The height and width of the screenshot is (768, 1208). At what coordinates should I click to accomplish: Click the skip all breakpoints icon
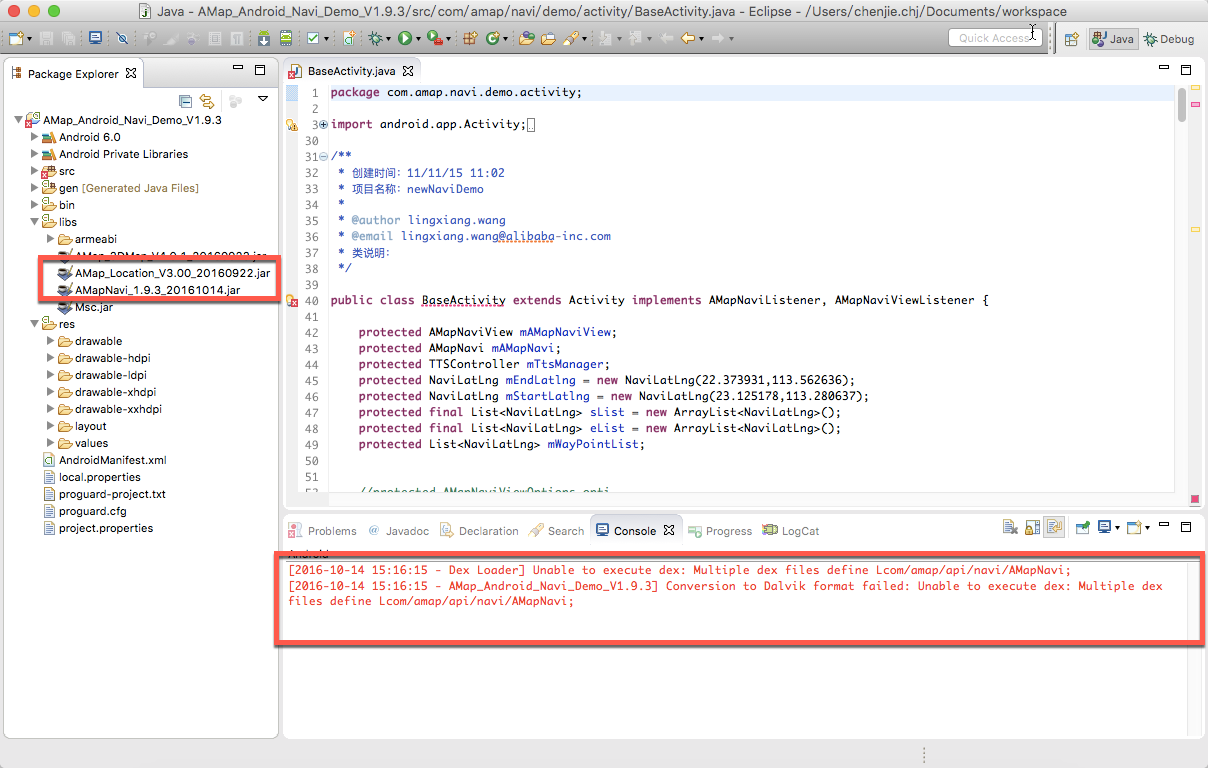tap(122, 38)
